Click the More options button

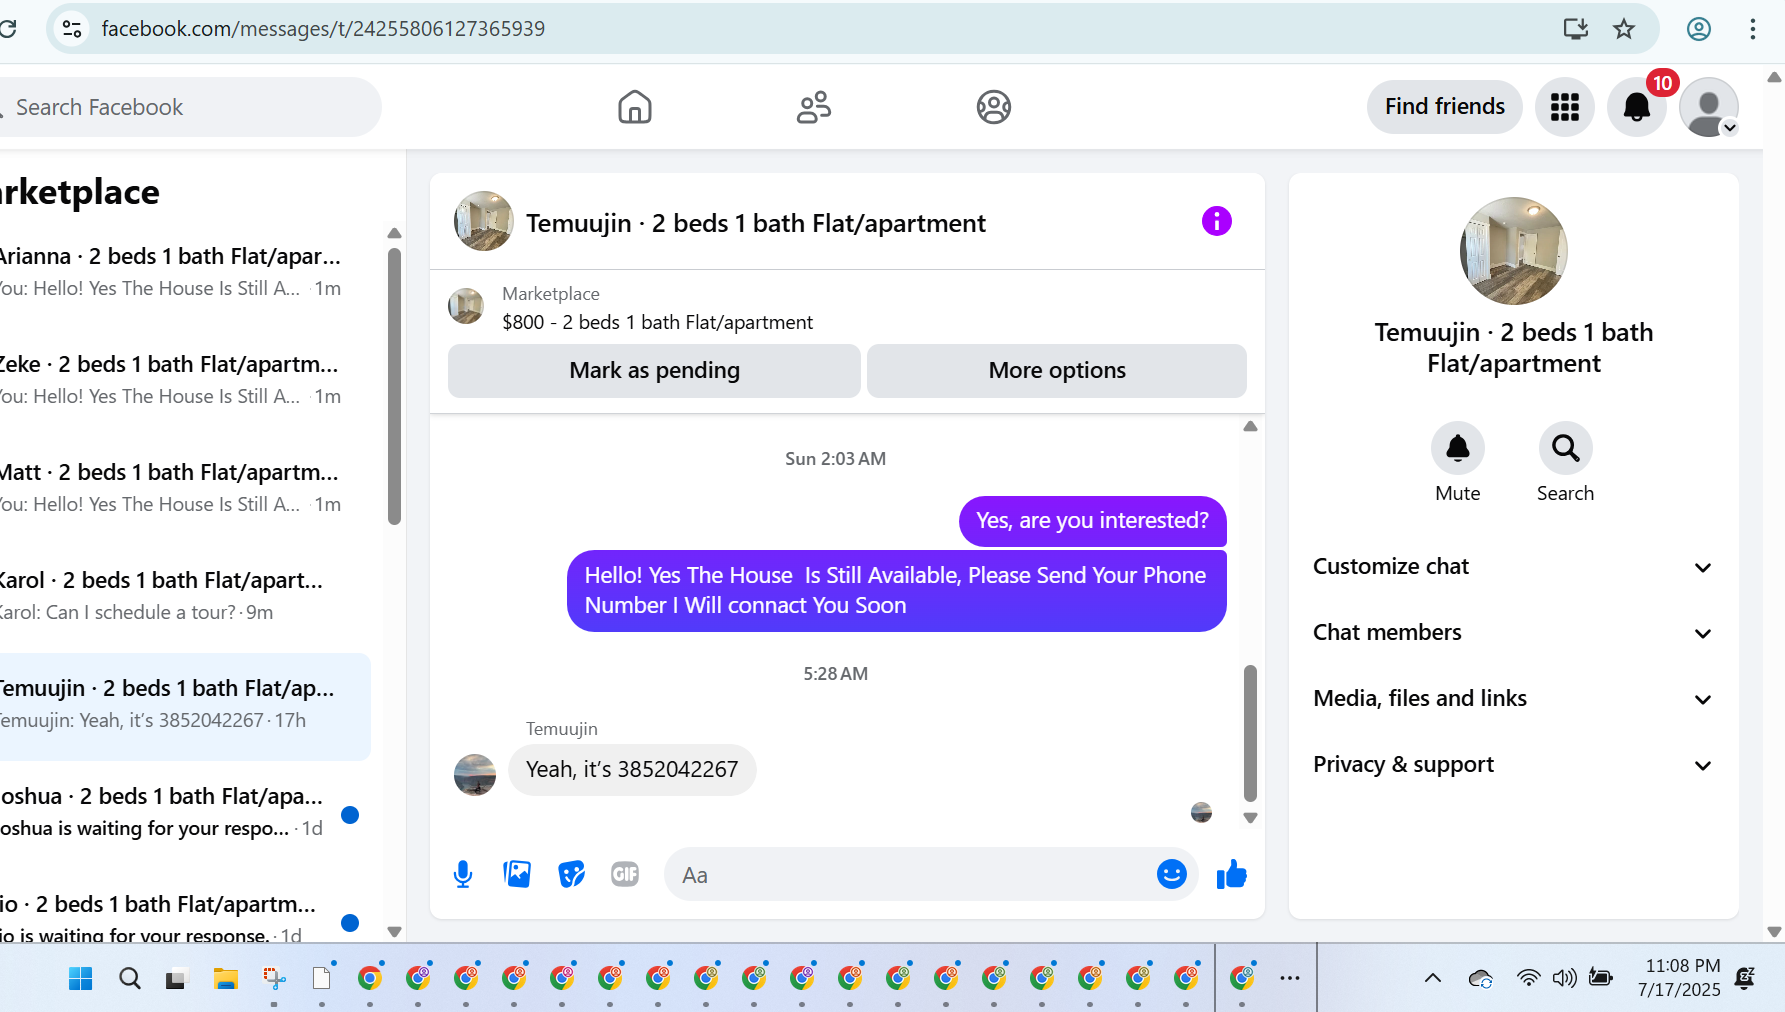pos(1057,371)
